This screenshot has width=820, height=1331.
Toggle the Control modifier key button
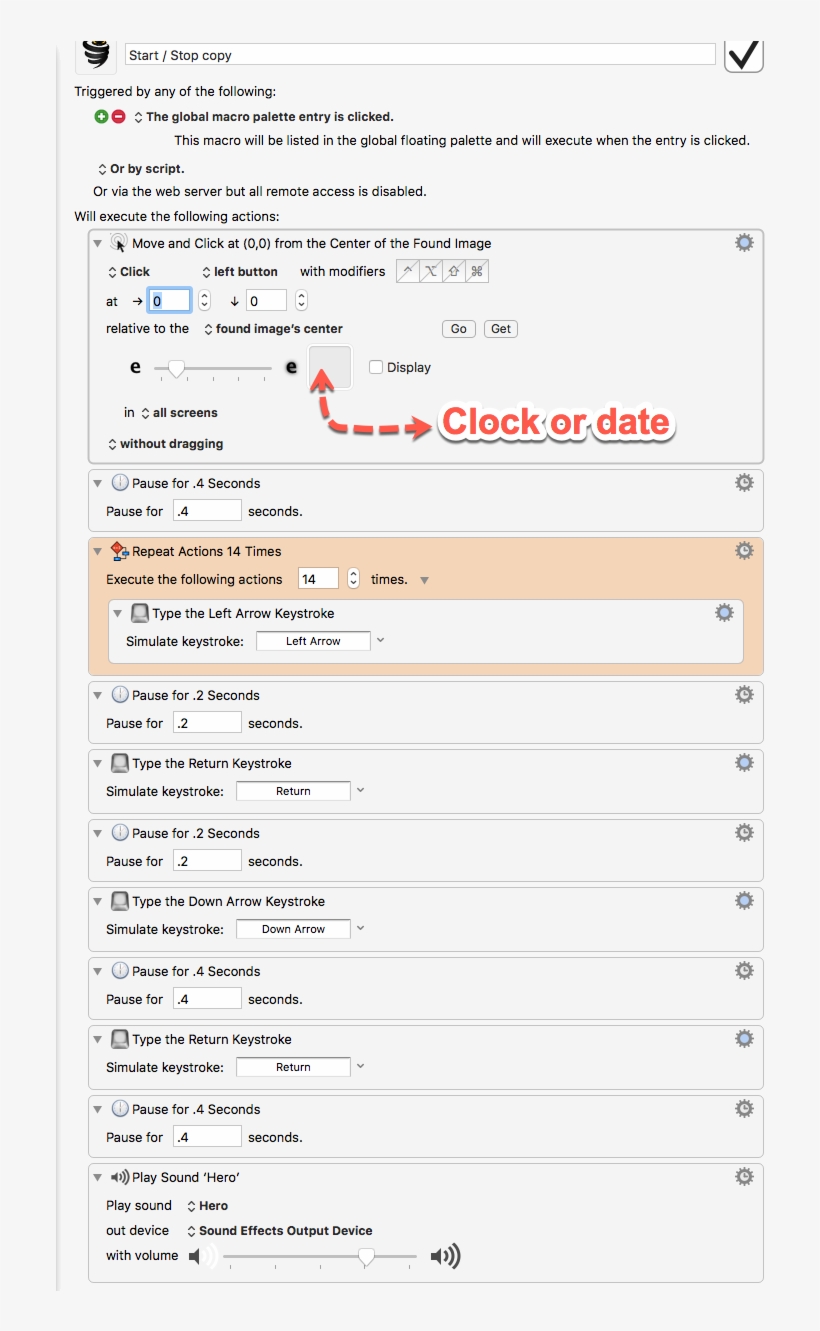click(408, 271)
